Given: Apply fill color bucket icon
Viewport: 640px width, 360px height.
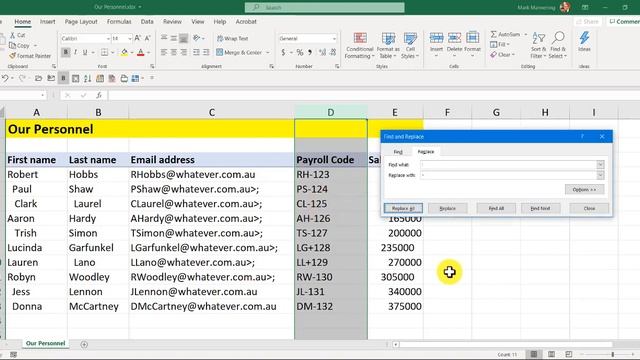Looking at the screenshot, I should pos(124,52).
